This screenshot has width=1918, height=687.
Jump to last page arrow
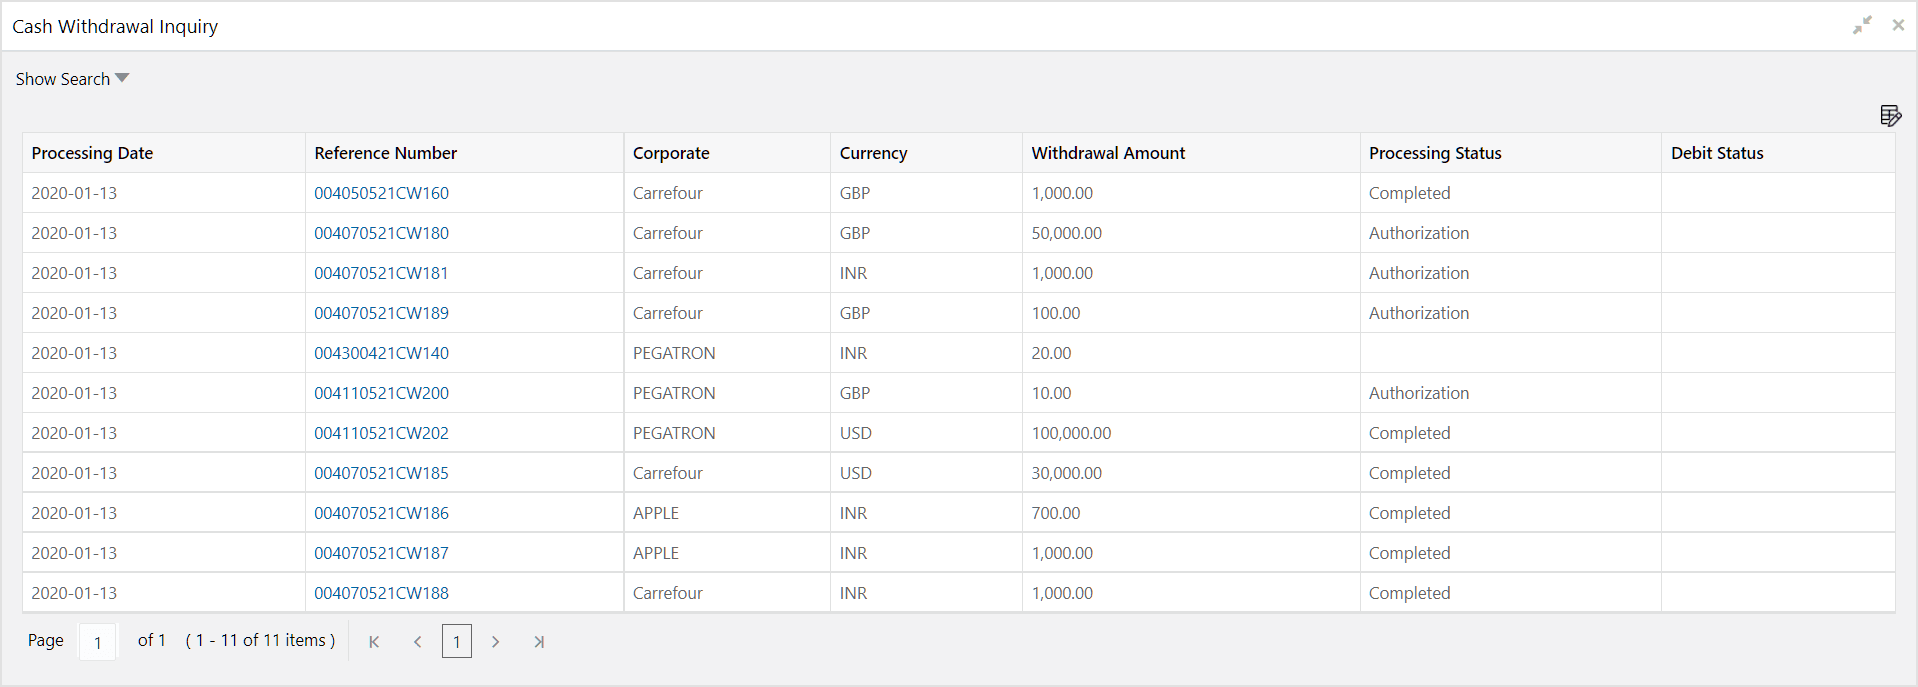(x=539, y=642)
